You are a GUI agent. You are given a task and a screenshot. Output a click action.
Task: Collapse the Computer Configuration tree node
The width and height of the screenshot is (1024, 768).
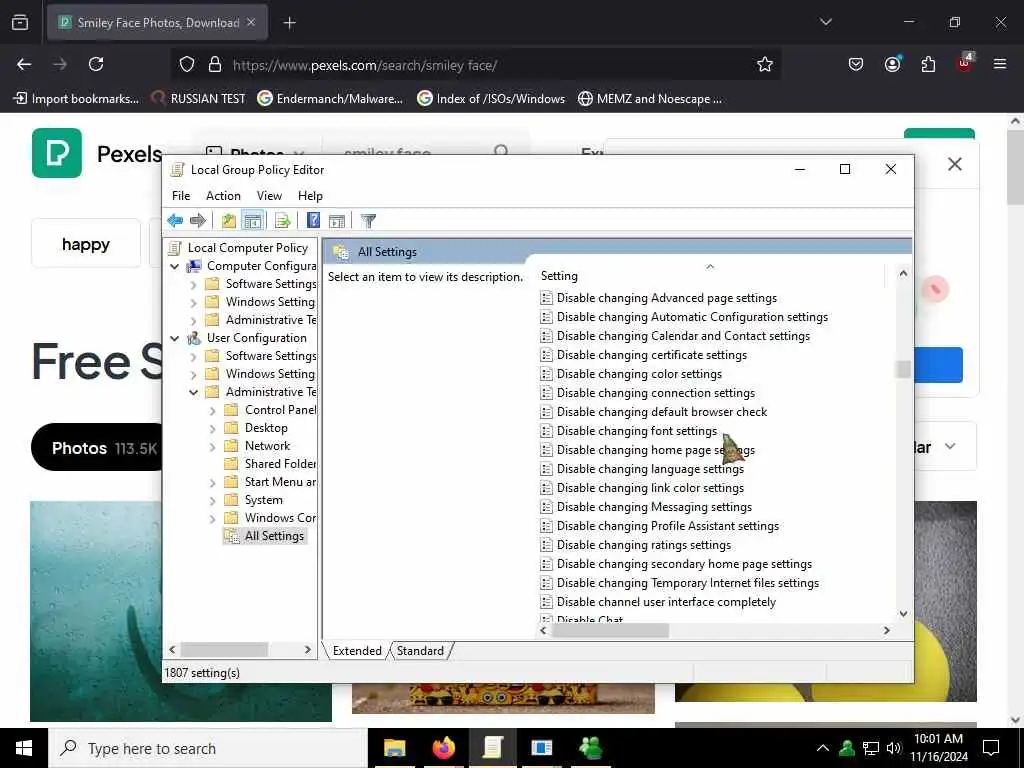pyautogui.click(x=174, y=266)
